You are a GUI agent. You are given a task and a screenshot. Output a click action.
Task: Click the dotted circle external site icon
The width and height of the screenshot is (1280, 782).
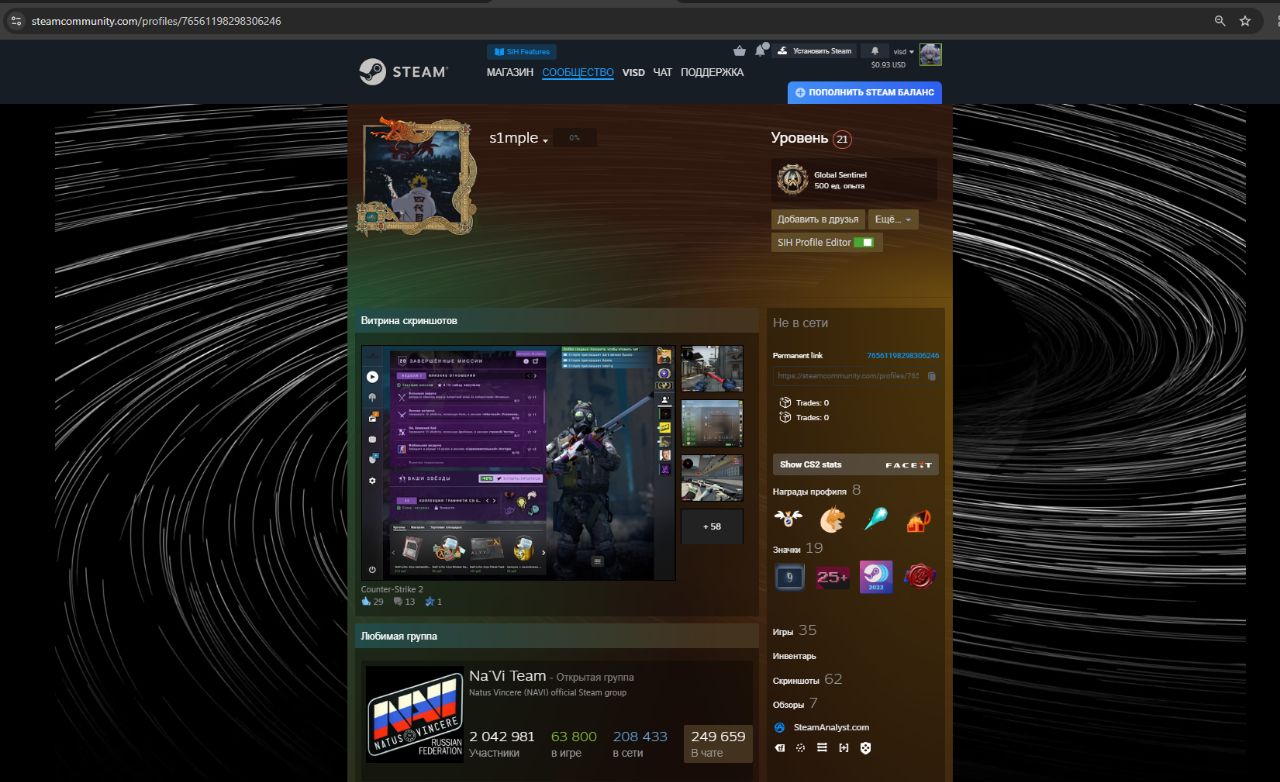coord(801,747)
